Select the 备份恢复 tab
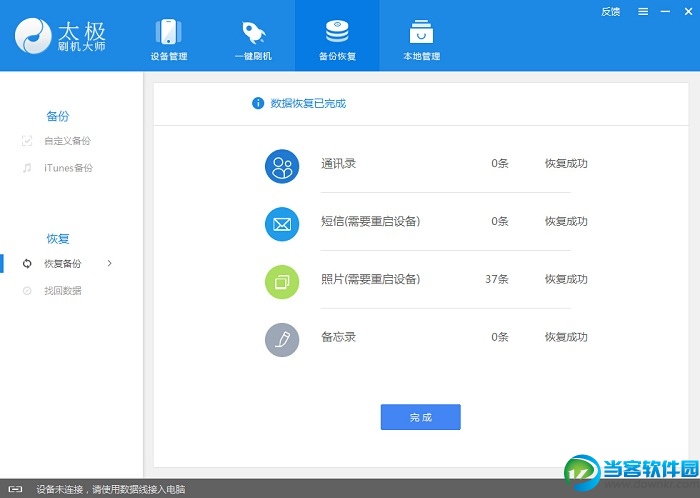Screen dimensions: 700x498 (x=337, y=36)
